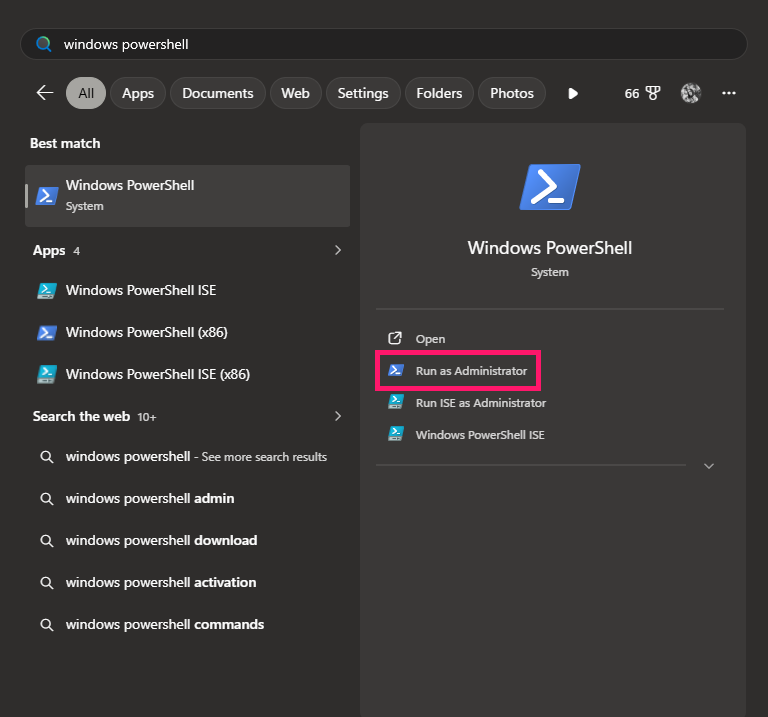This screenshot has height=717, width=768.
Task: Click magnifier beside 'See more search results'
Action: [47, 457]
